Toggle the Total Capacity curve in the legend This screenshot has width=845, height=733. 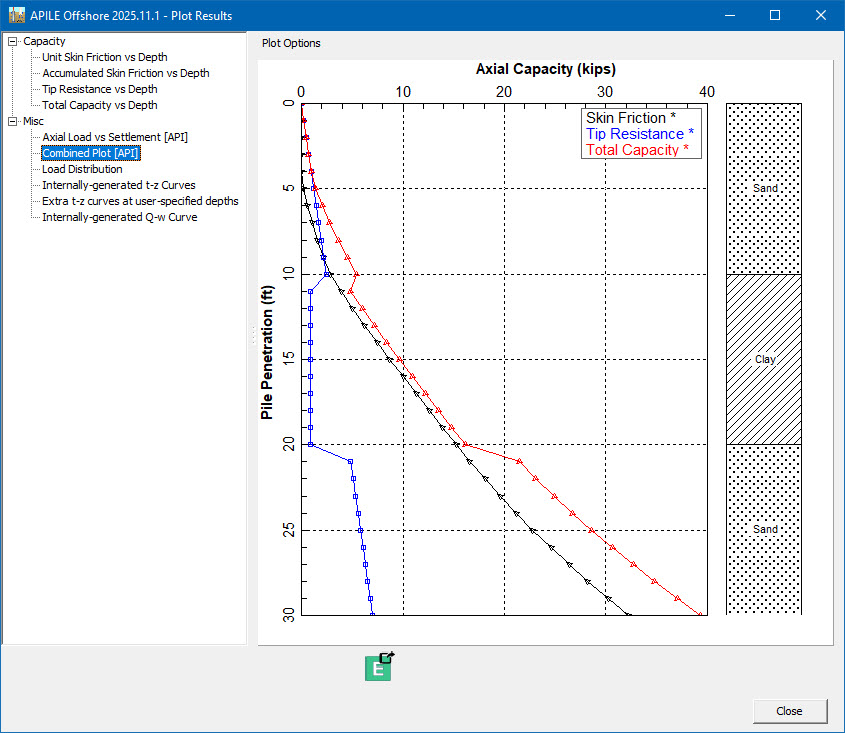pyautogui.click(x=636, y=149)
